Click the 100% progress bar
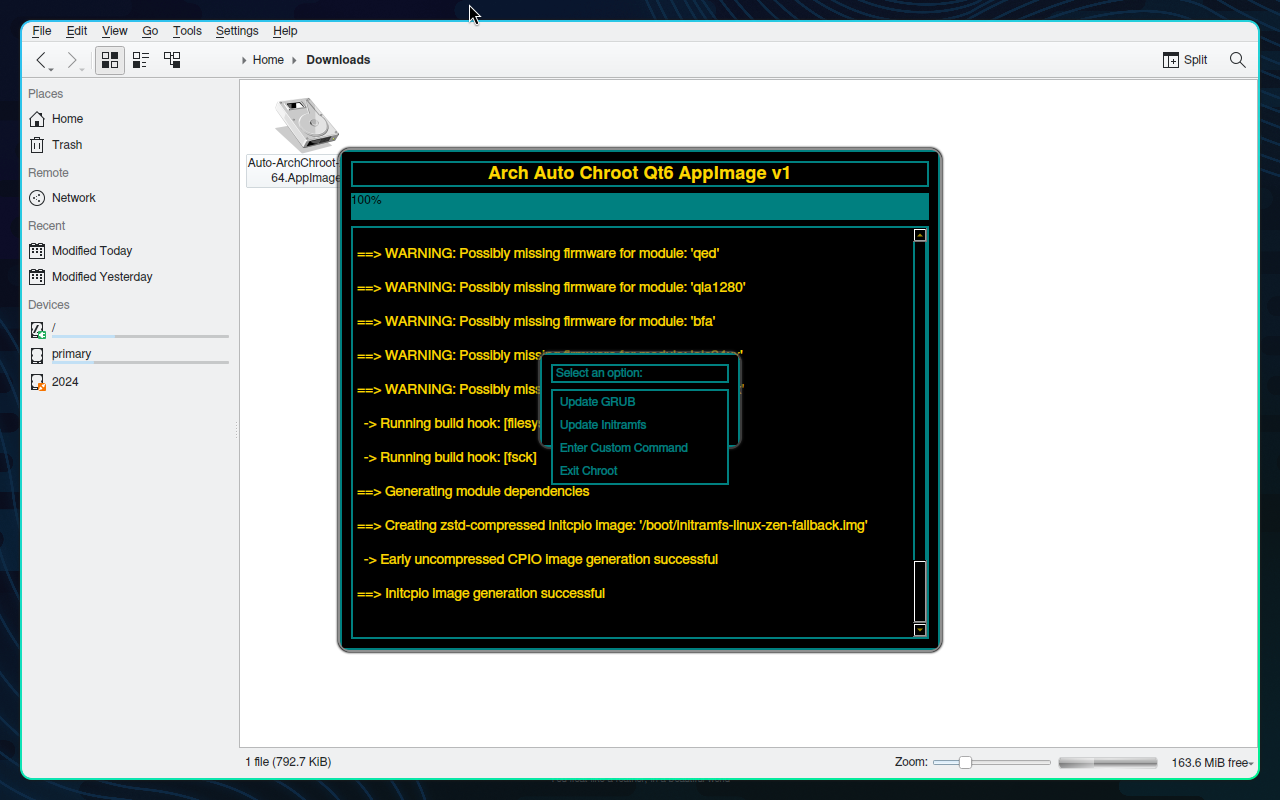The width and height of the screenshot is (1280, 800). tap(640, 206)
